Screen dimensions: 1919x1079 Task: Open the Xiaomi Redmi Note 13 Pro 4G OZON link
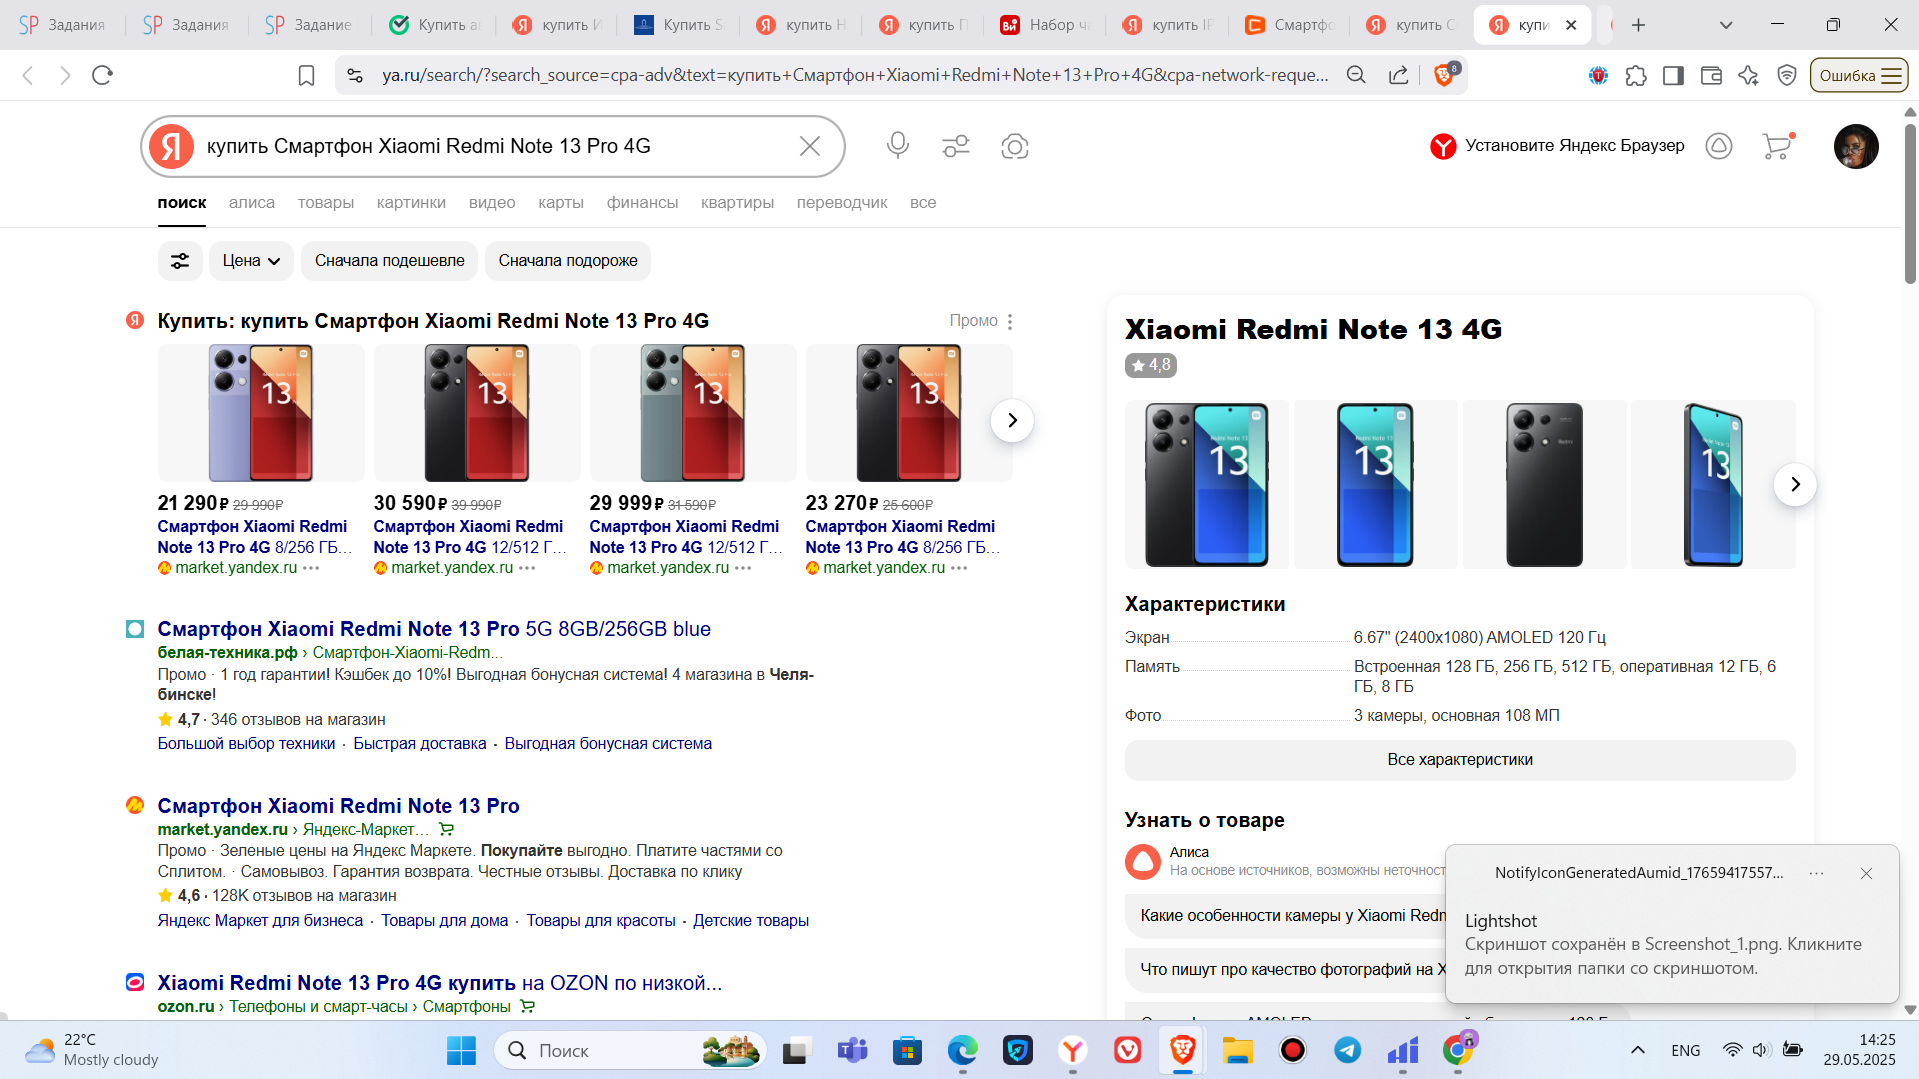(x=439, y=983)
